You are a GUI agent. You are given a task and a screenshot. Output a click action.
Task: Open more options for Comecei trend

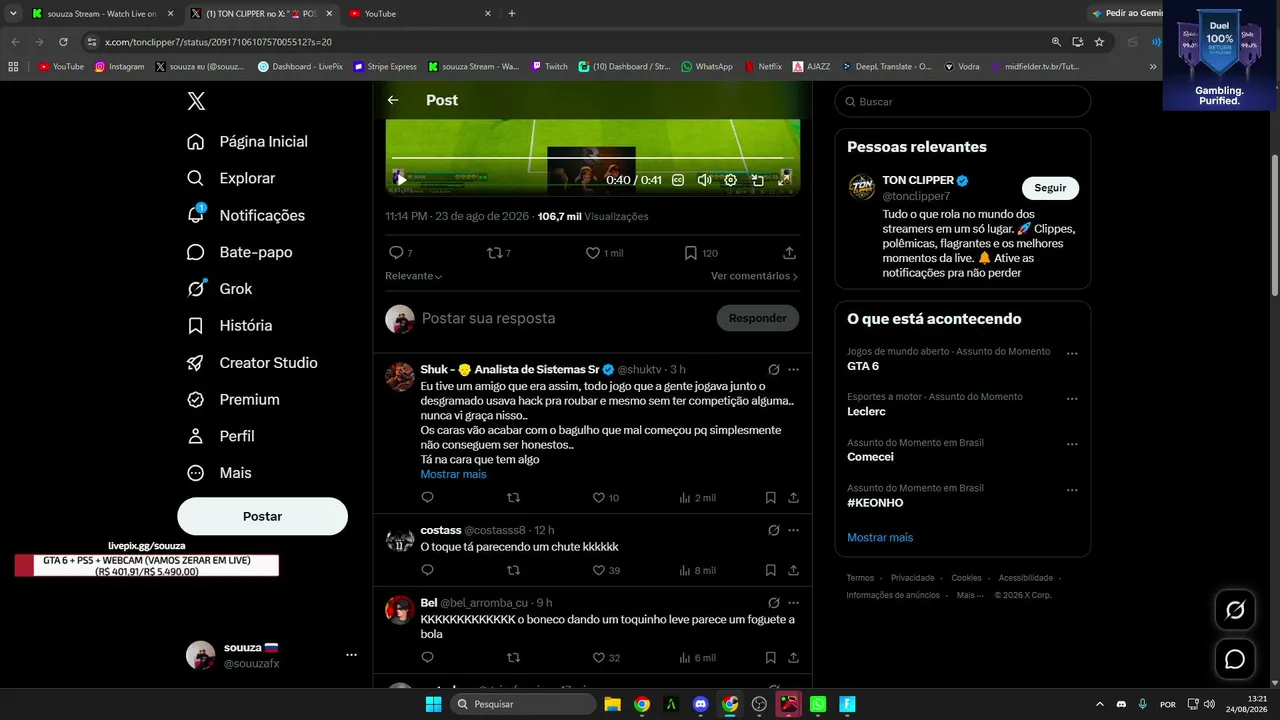tap(1072, 444)
